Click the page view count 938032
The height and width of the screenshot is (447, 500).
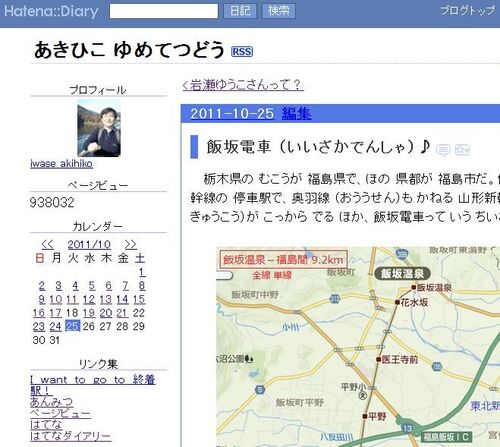click(52, 202)
